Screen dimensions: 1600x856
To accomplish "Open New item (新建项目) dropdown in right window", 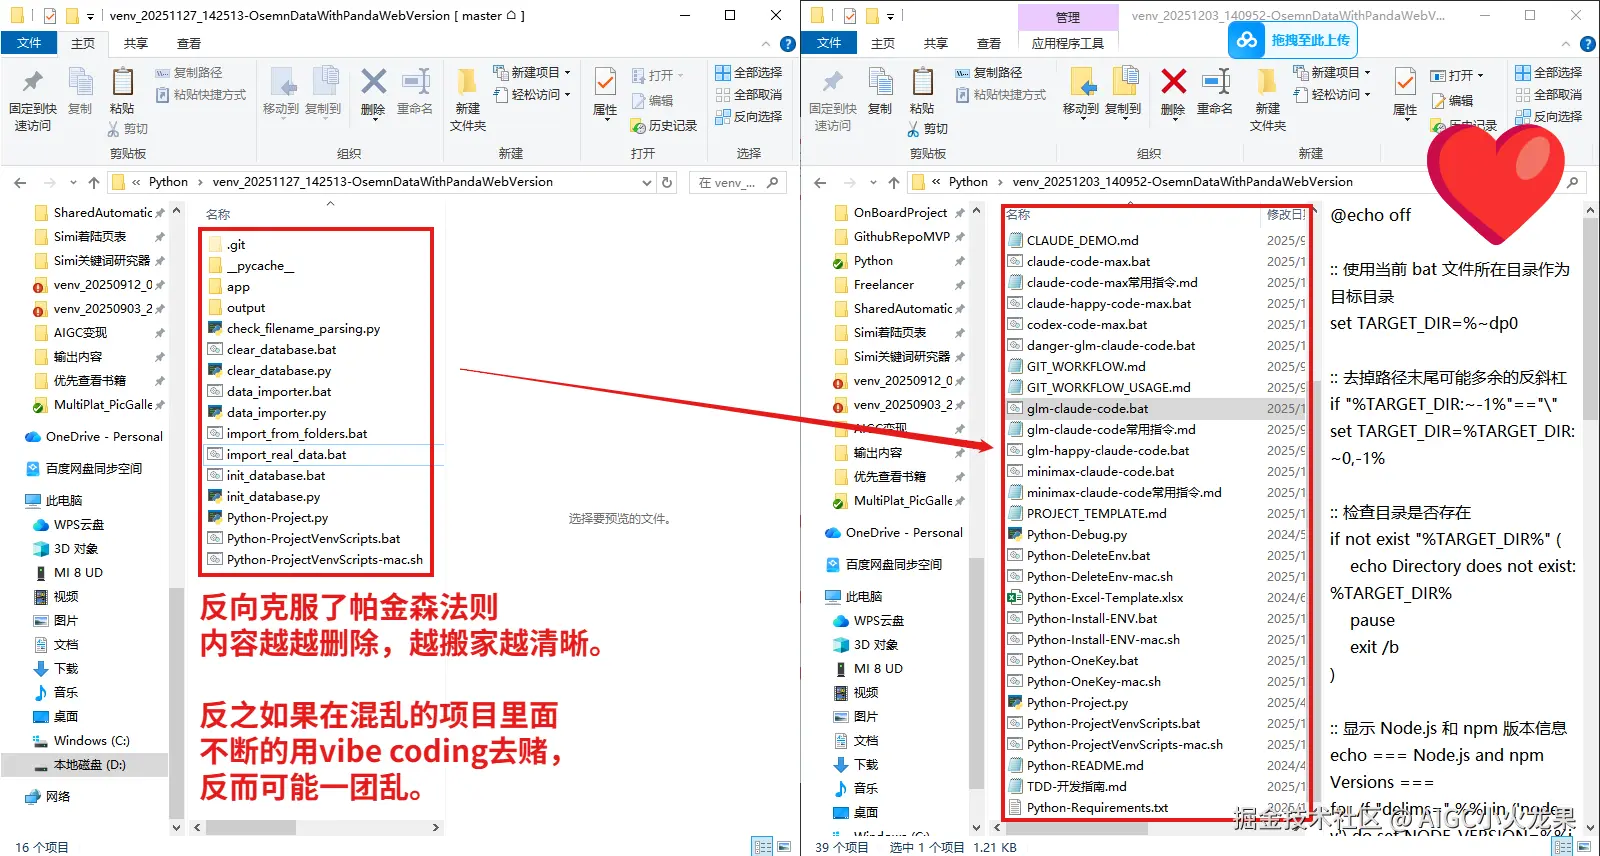I will pos(1332,73).
